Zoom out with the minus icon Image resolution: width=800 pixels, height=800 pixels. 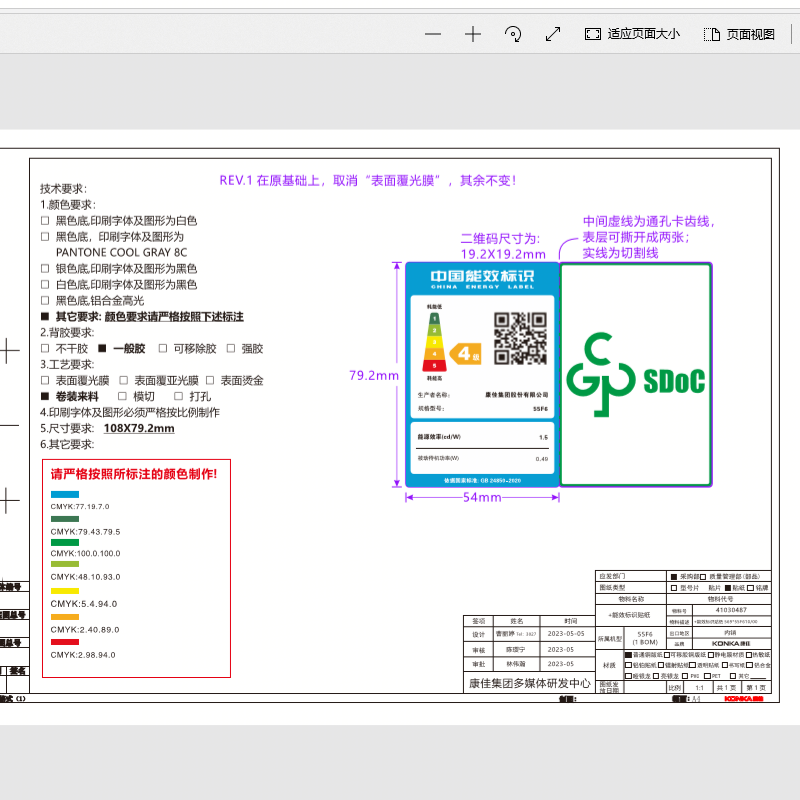pyautogui.click(x=433, y=34)
